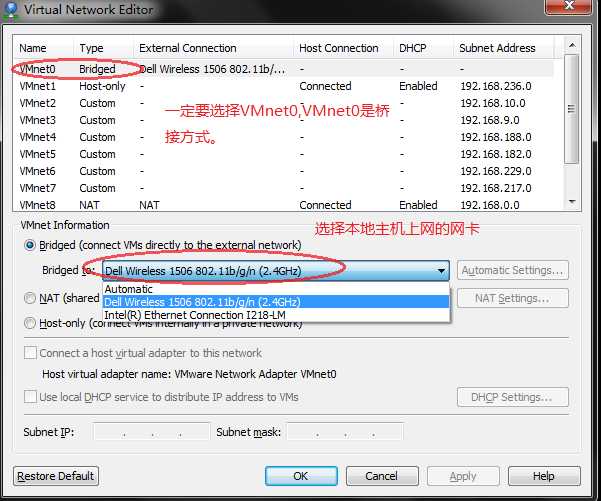Select the Host-only radio button
This screenshot has height=501, width=601.
coord(30,323)
